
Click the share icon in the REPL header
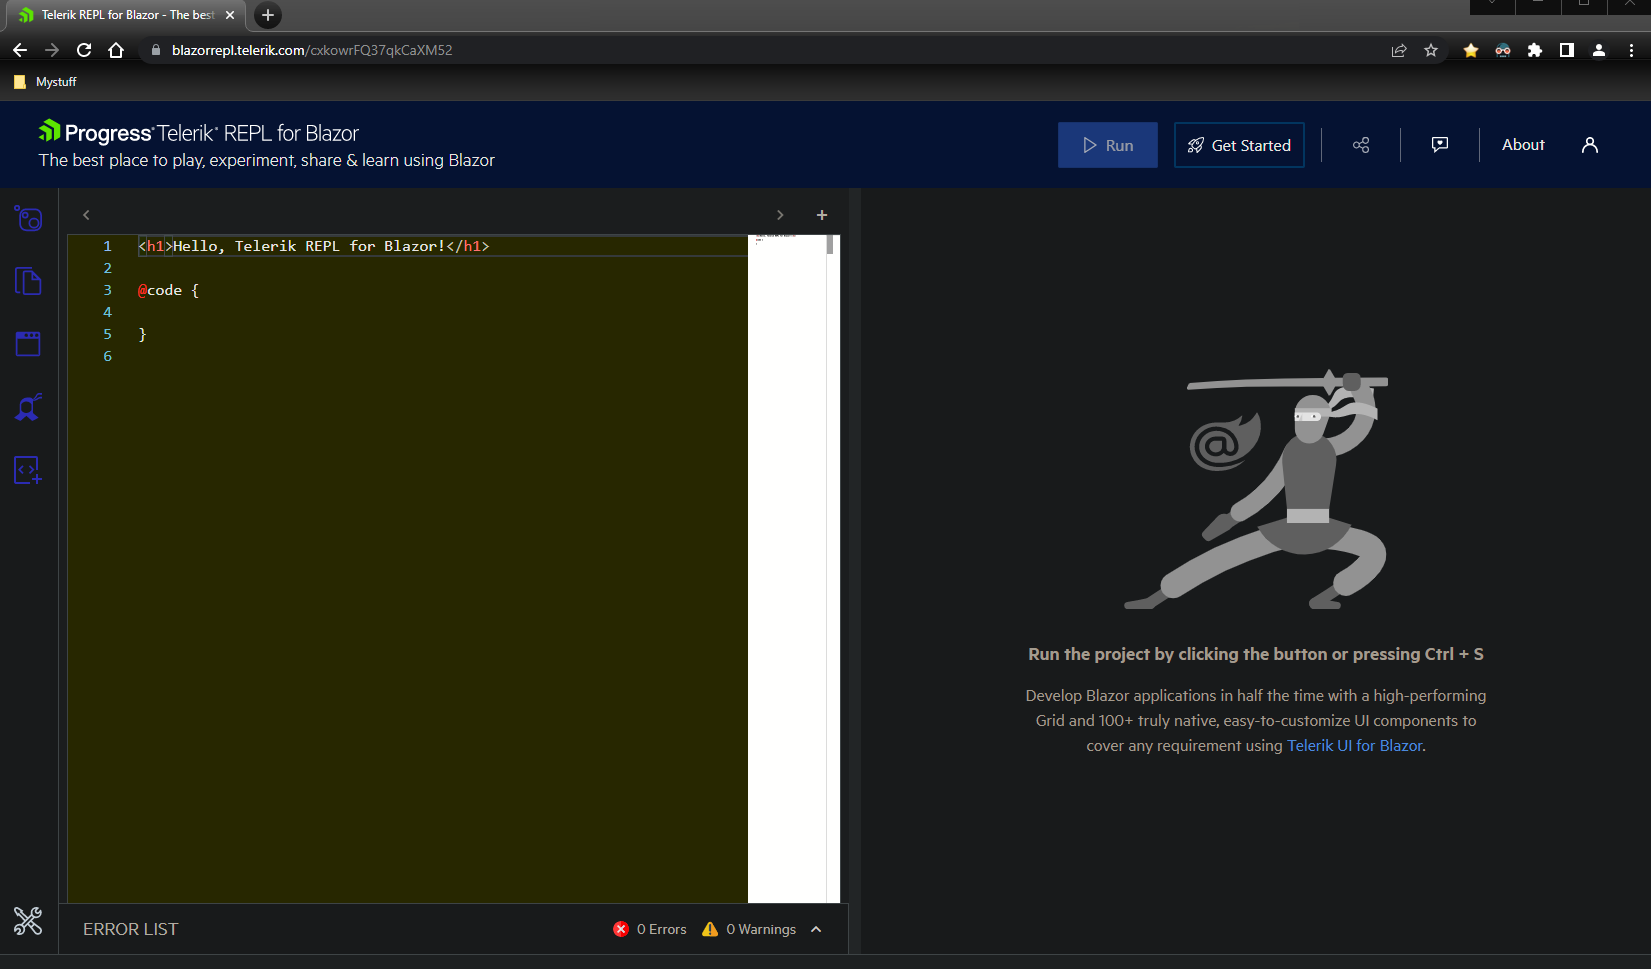[x=1361, y=145]
